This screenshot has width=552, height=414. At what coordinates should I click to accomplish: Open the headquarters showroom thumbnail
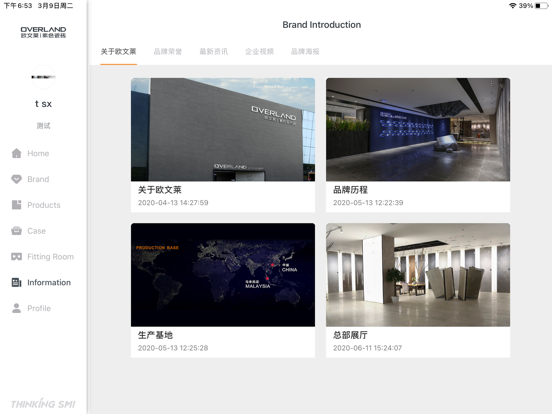coord(418,275)
